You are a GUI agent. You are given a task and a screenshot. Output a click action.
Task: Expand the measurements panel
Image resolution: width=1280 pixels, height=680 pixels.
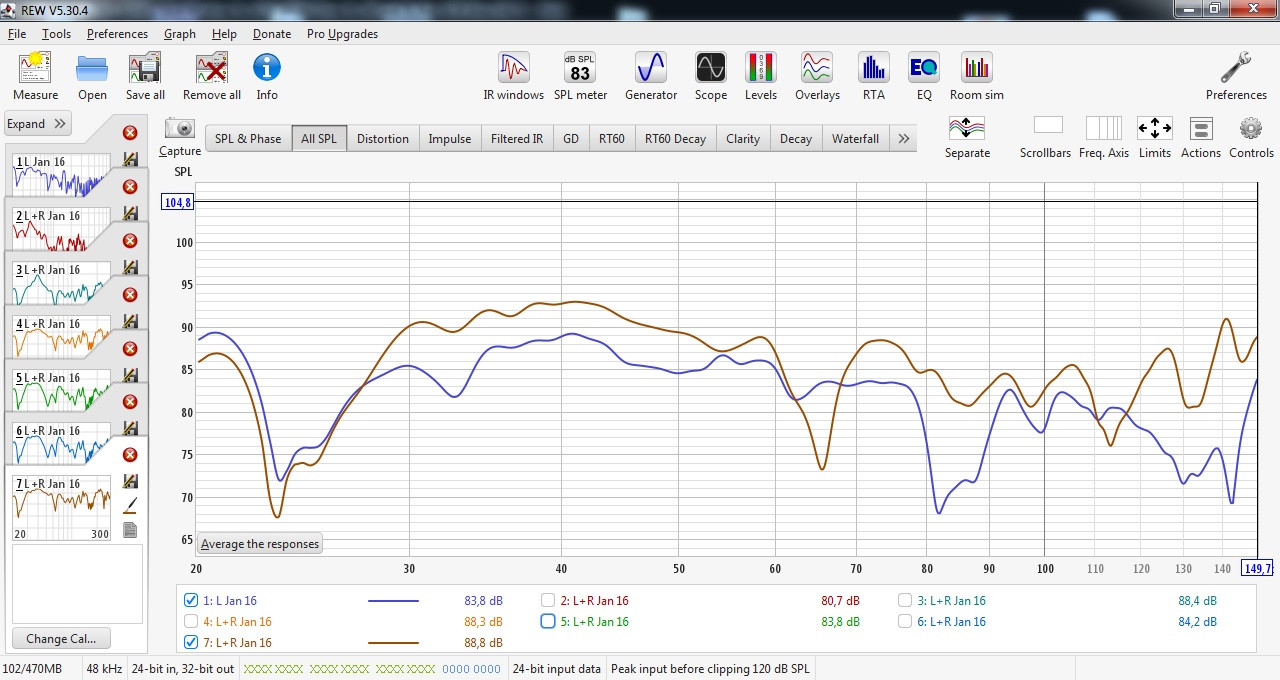point(37,124)
